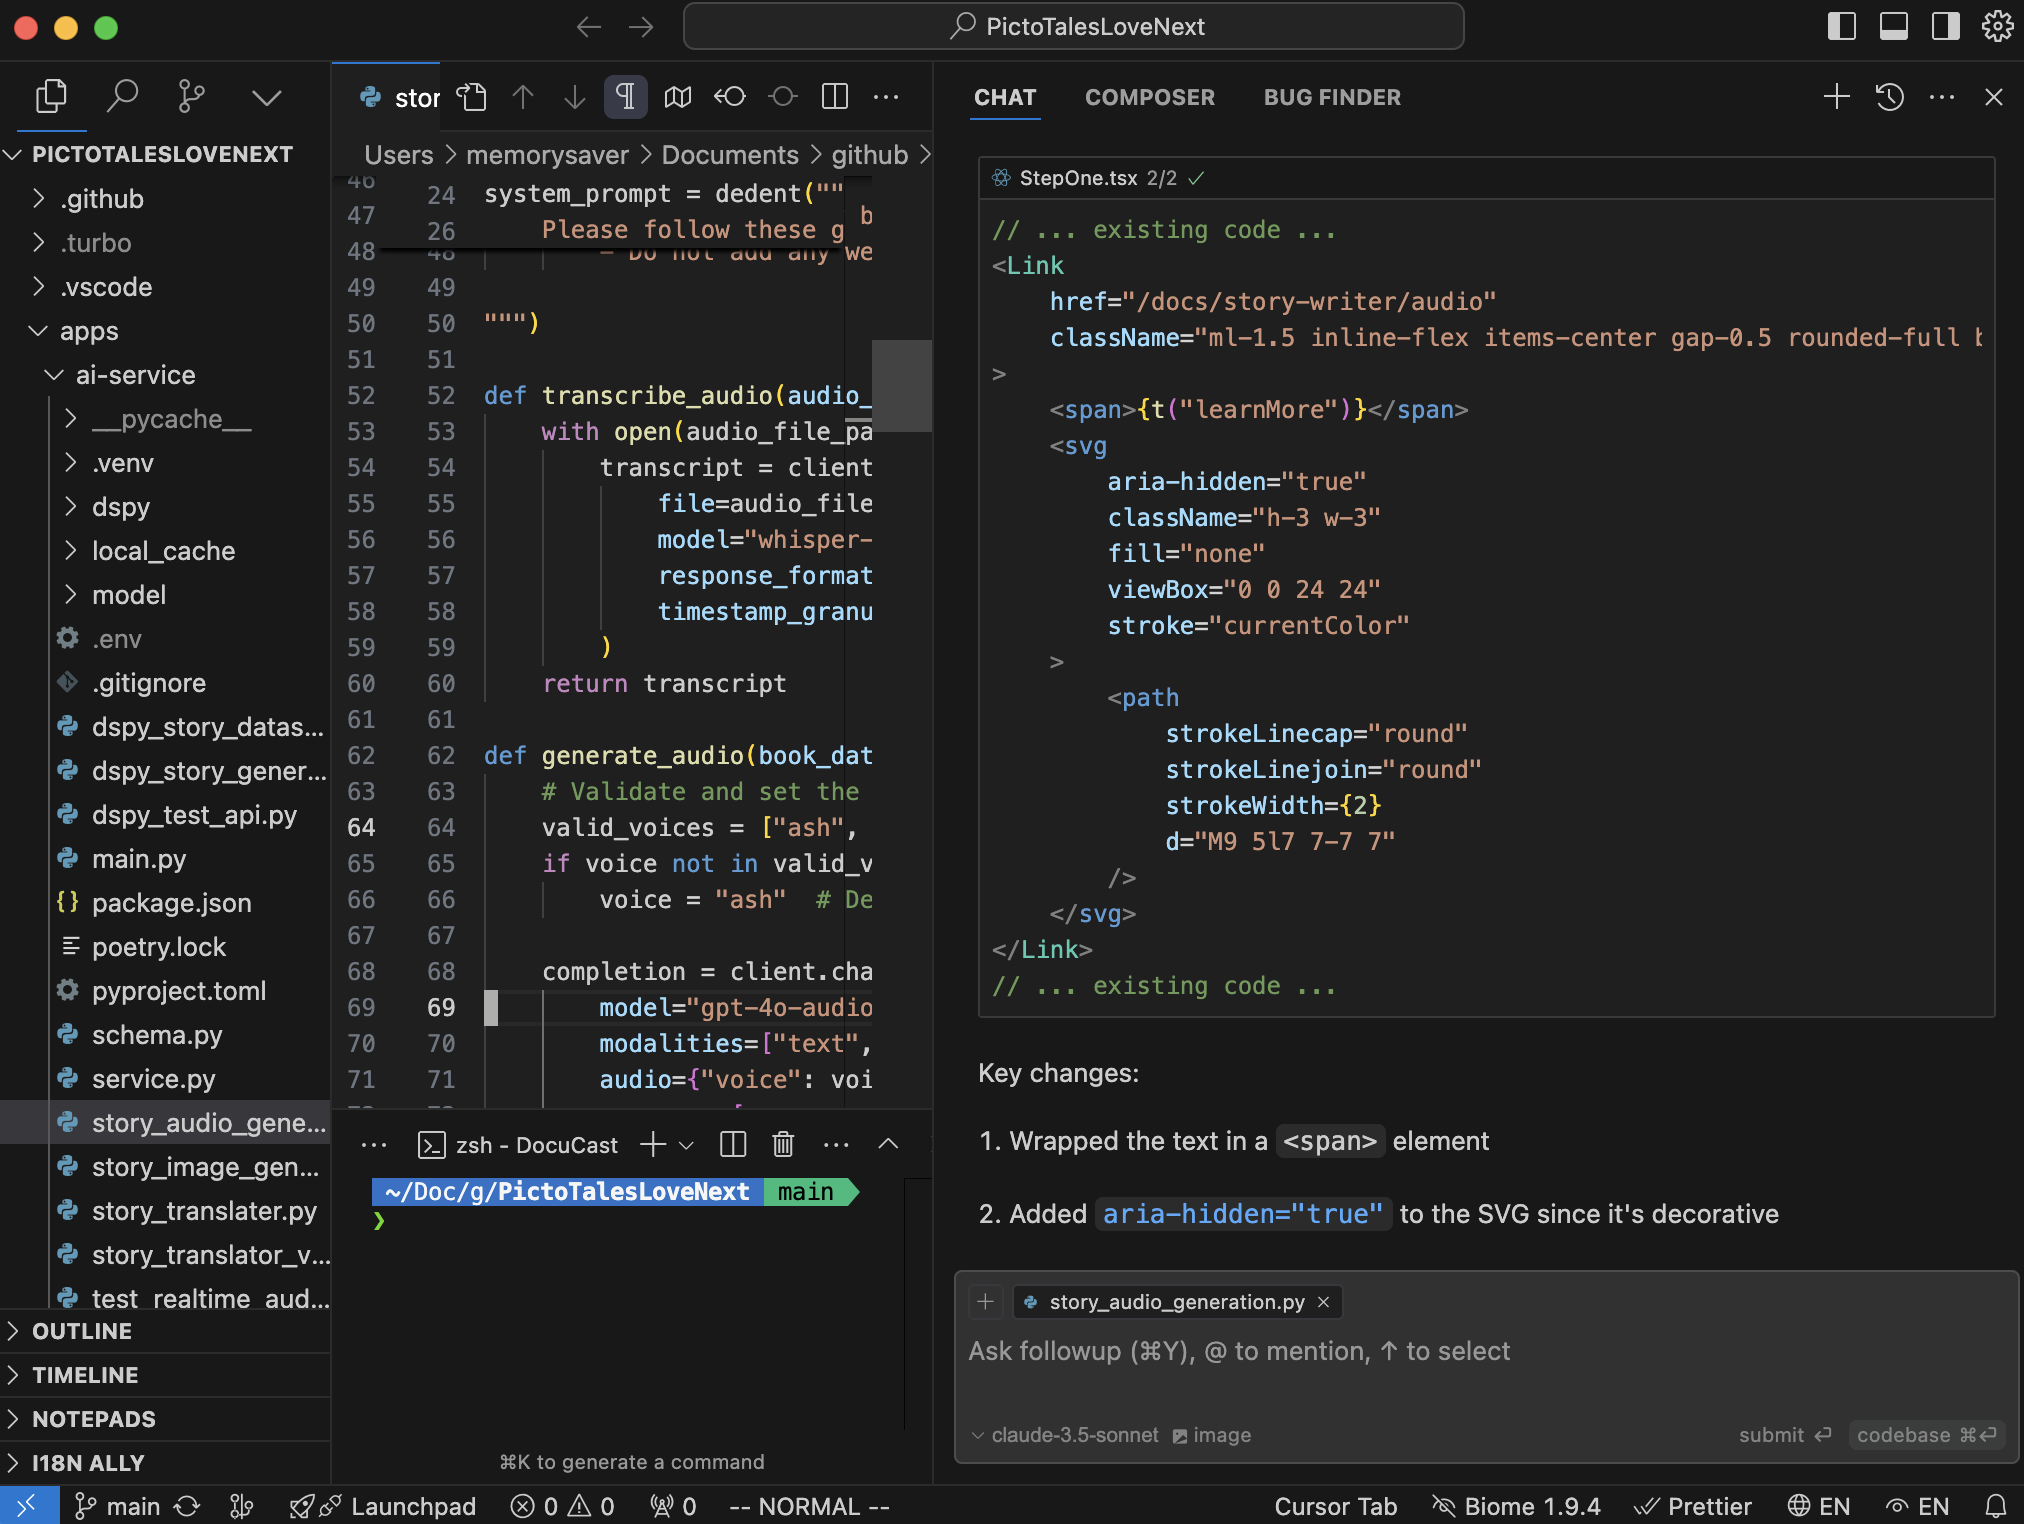Image resolution: width=2024 pixels, height=1524 pixels.
Task: Click the editor minimap scroll slider
Action: [901, 386]
